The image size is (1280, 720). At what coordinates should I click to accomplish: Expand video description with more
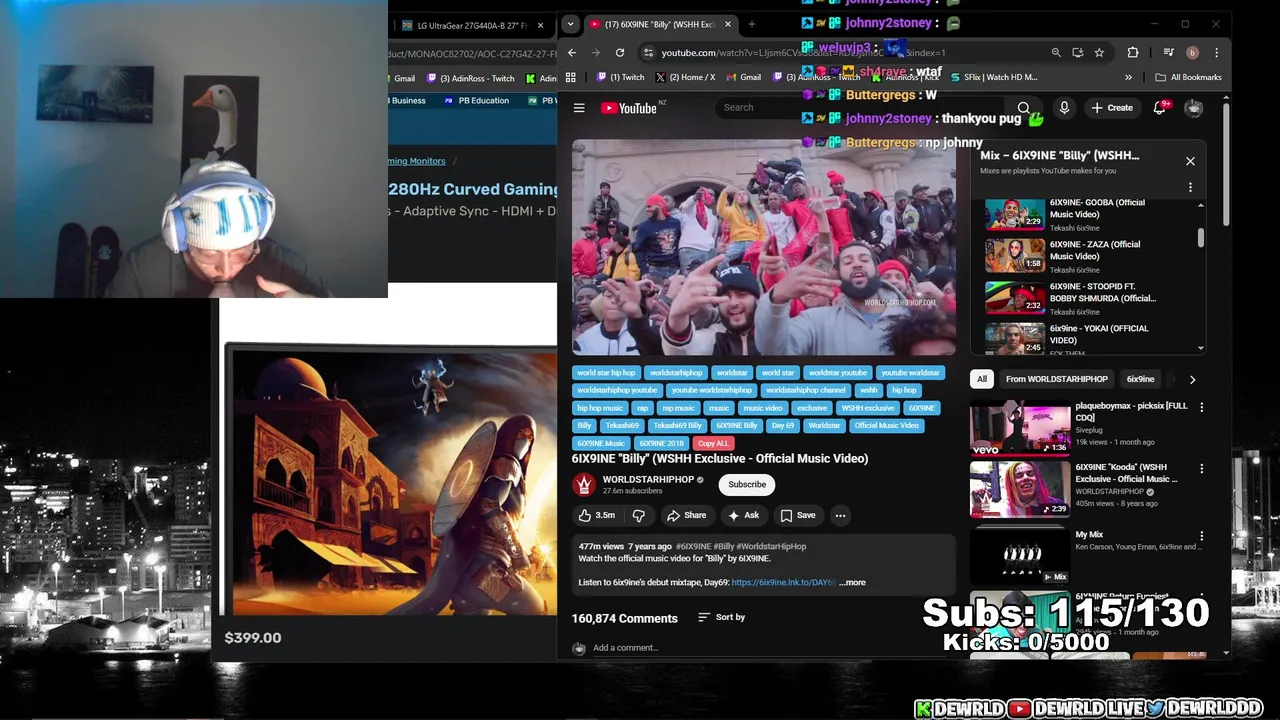pos(853,582)
